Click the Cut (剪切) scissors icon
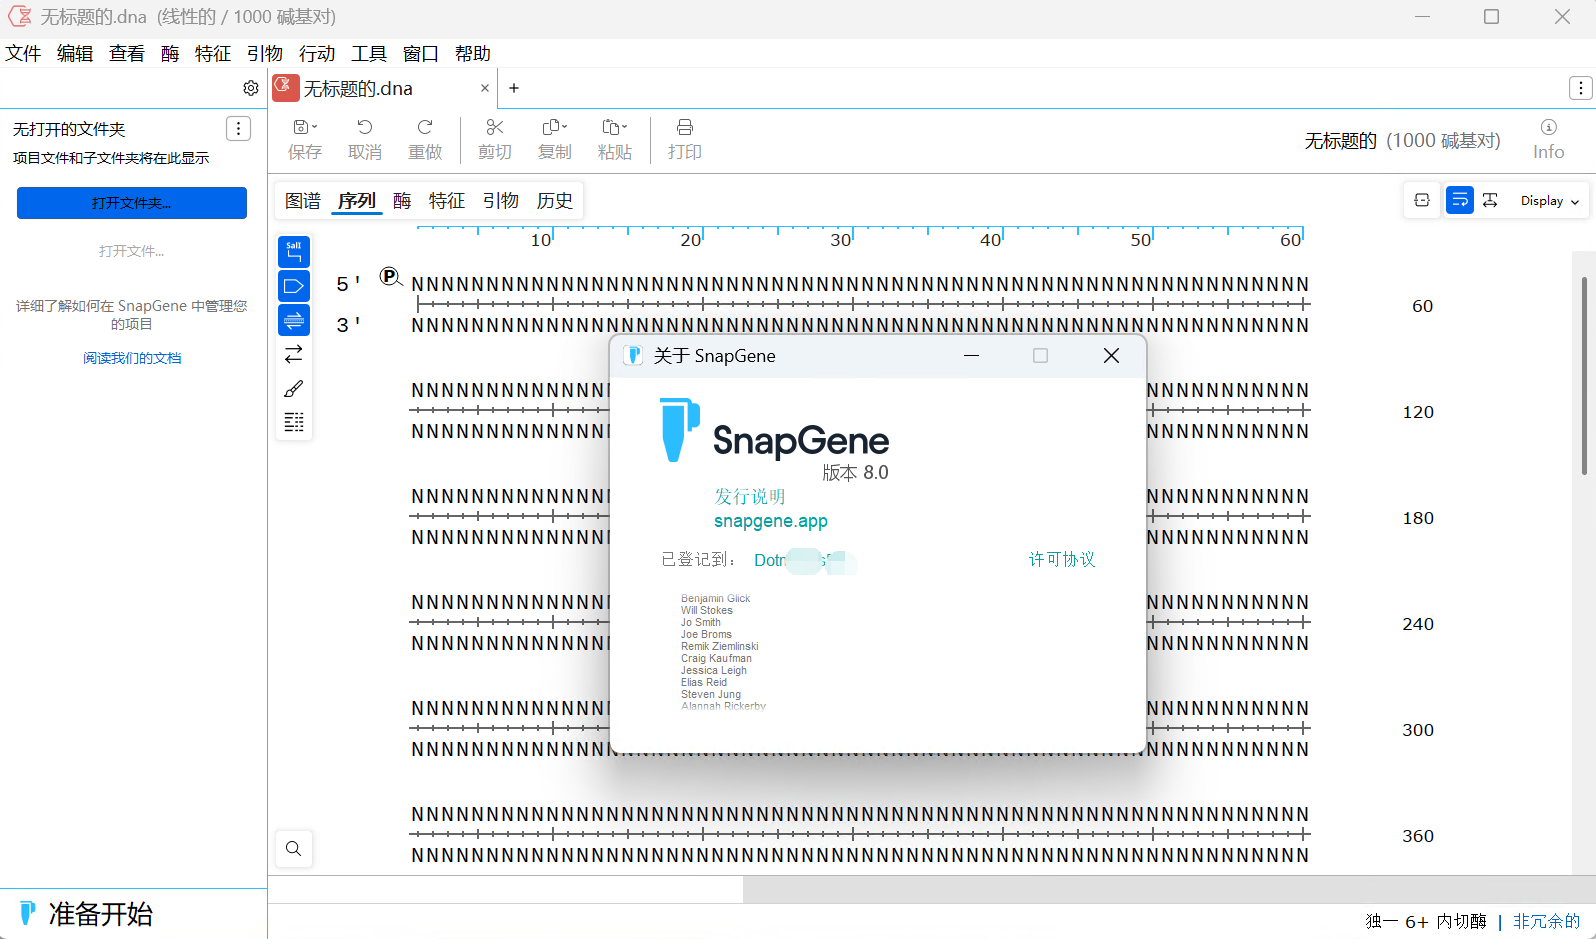1596x939 pixels. click(x=495, y=139)
